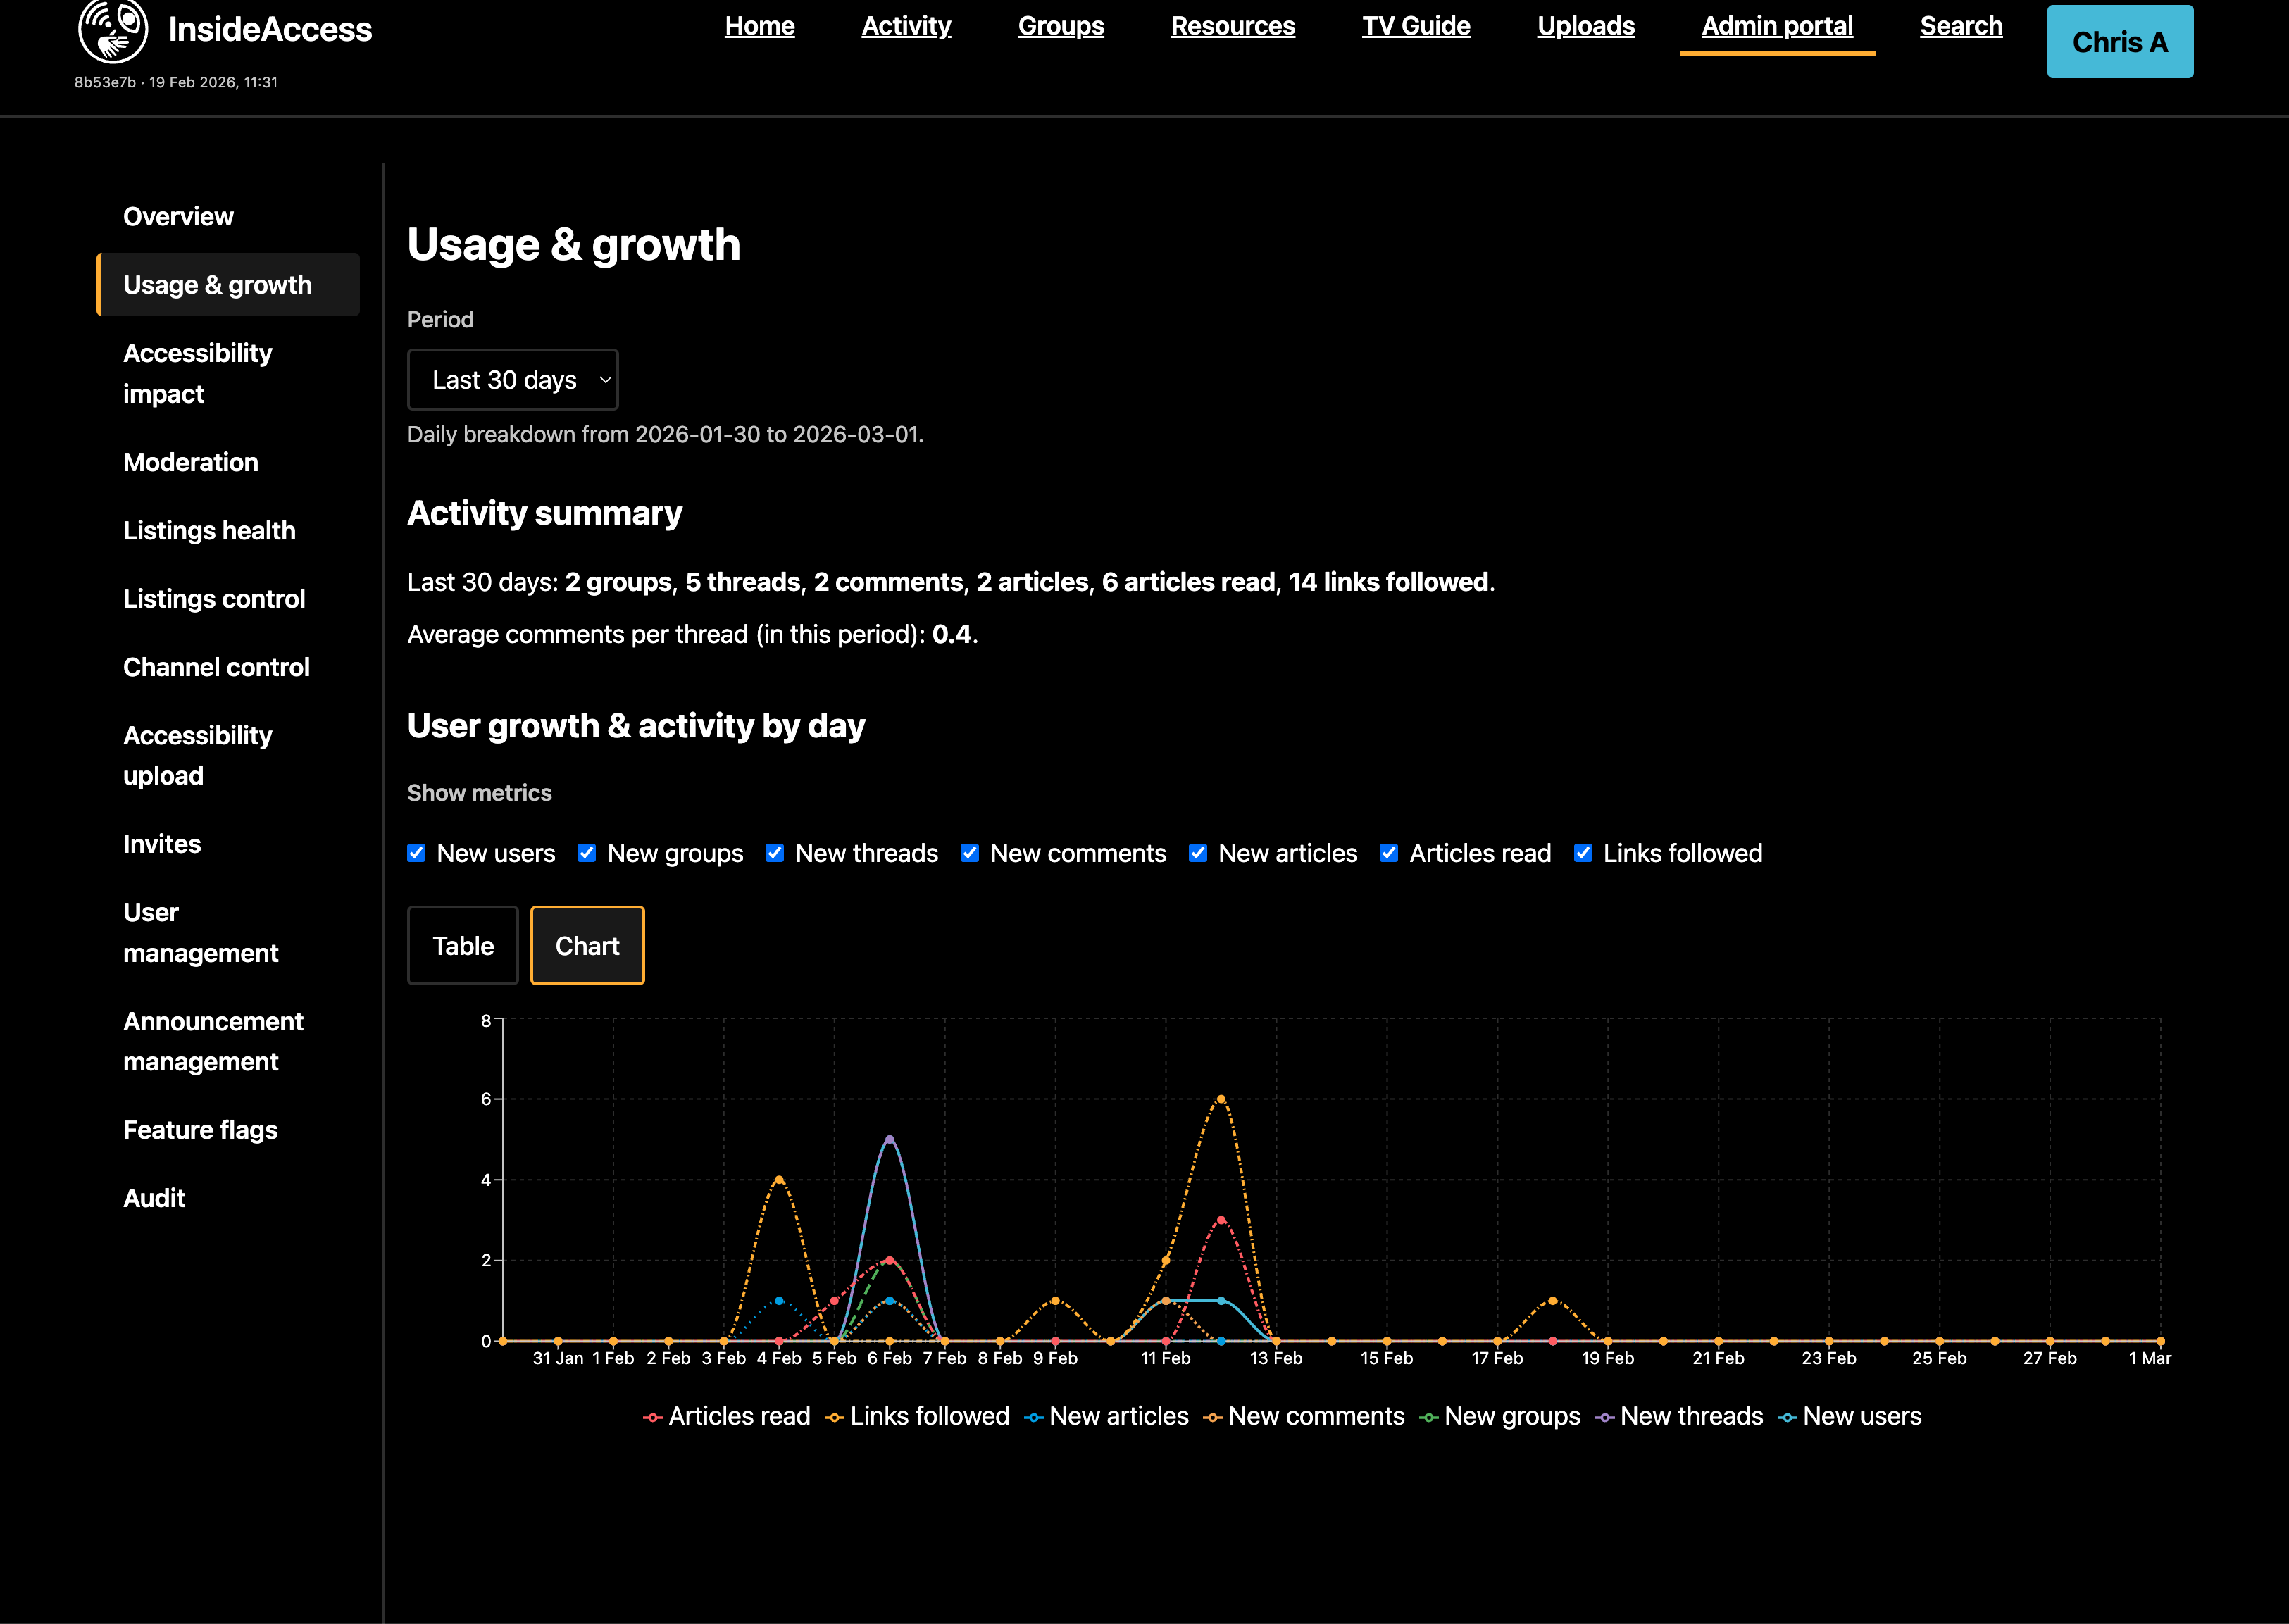Open the Period dropdown showing Last 30 days
2289x1624 pixels.
(x=512, y=380)
